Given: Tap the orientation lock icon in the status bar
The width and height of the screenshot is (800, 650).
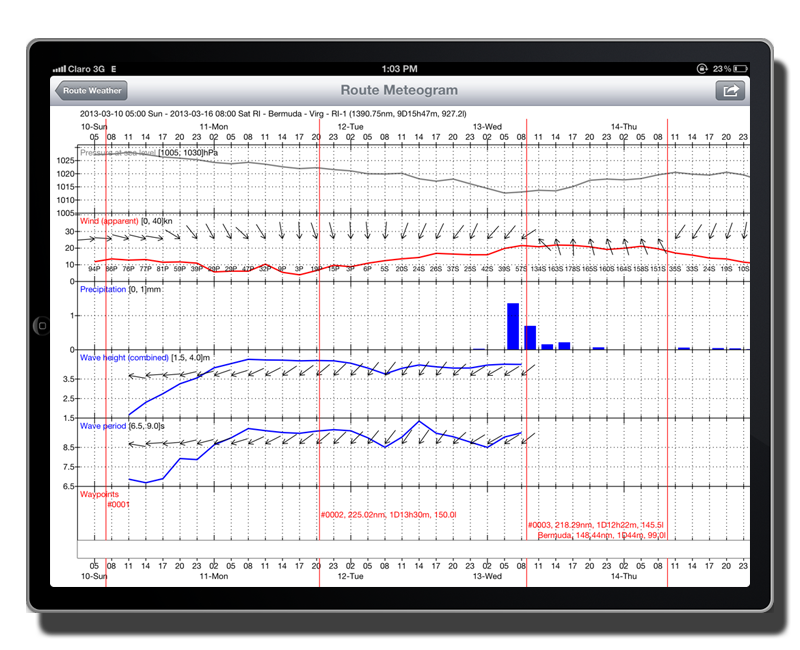Looking at the screenshot, I should (700, 68).
